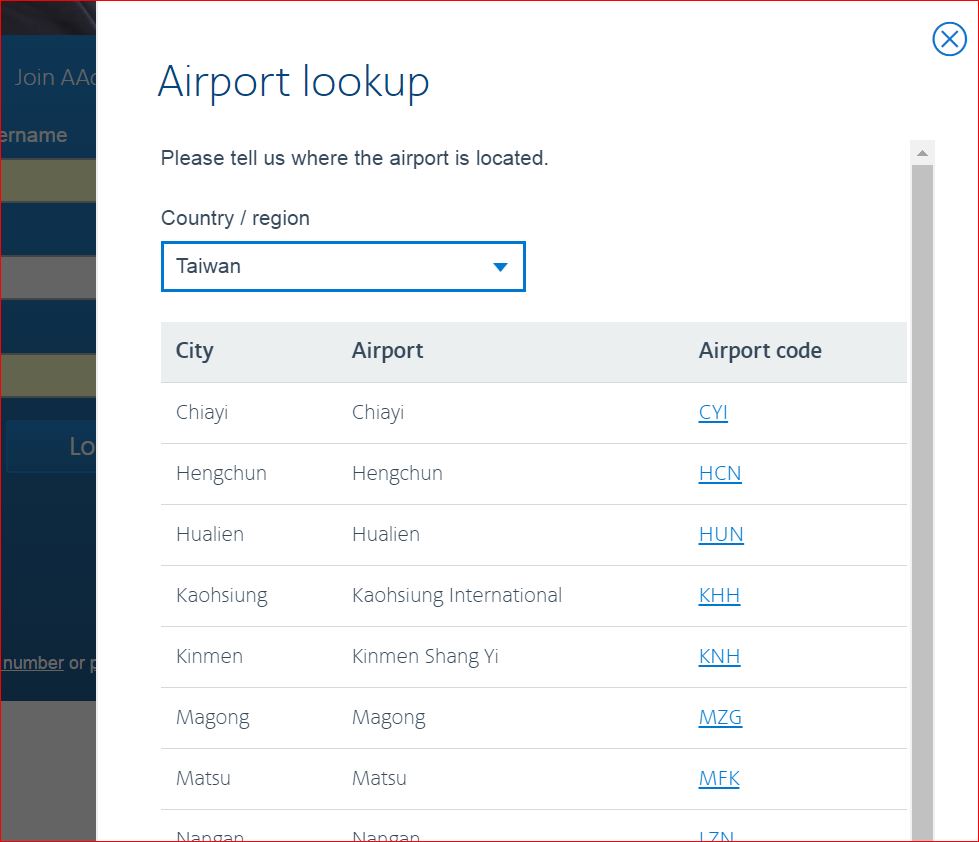979x842 pixels.
Task: Select Magong airport code MZG
Action: tap(720, 718)
